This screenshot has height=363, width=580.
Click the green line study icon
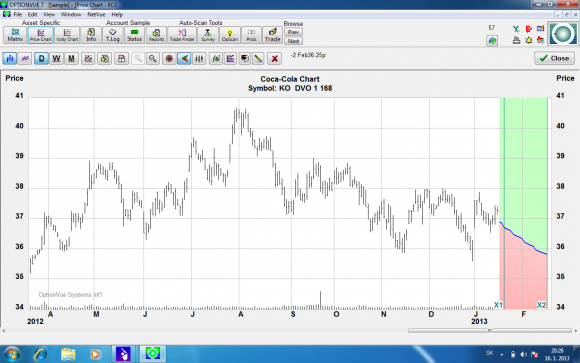[x=216, y=58]
